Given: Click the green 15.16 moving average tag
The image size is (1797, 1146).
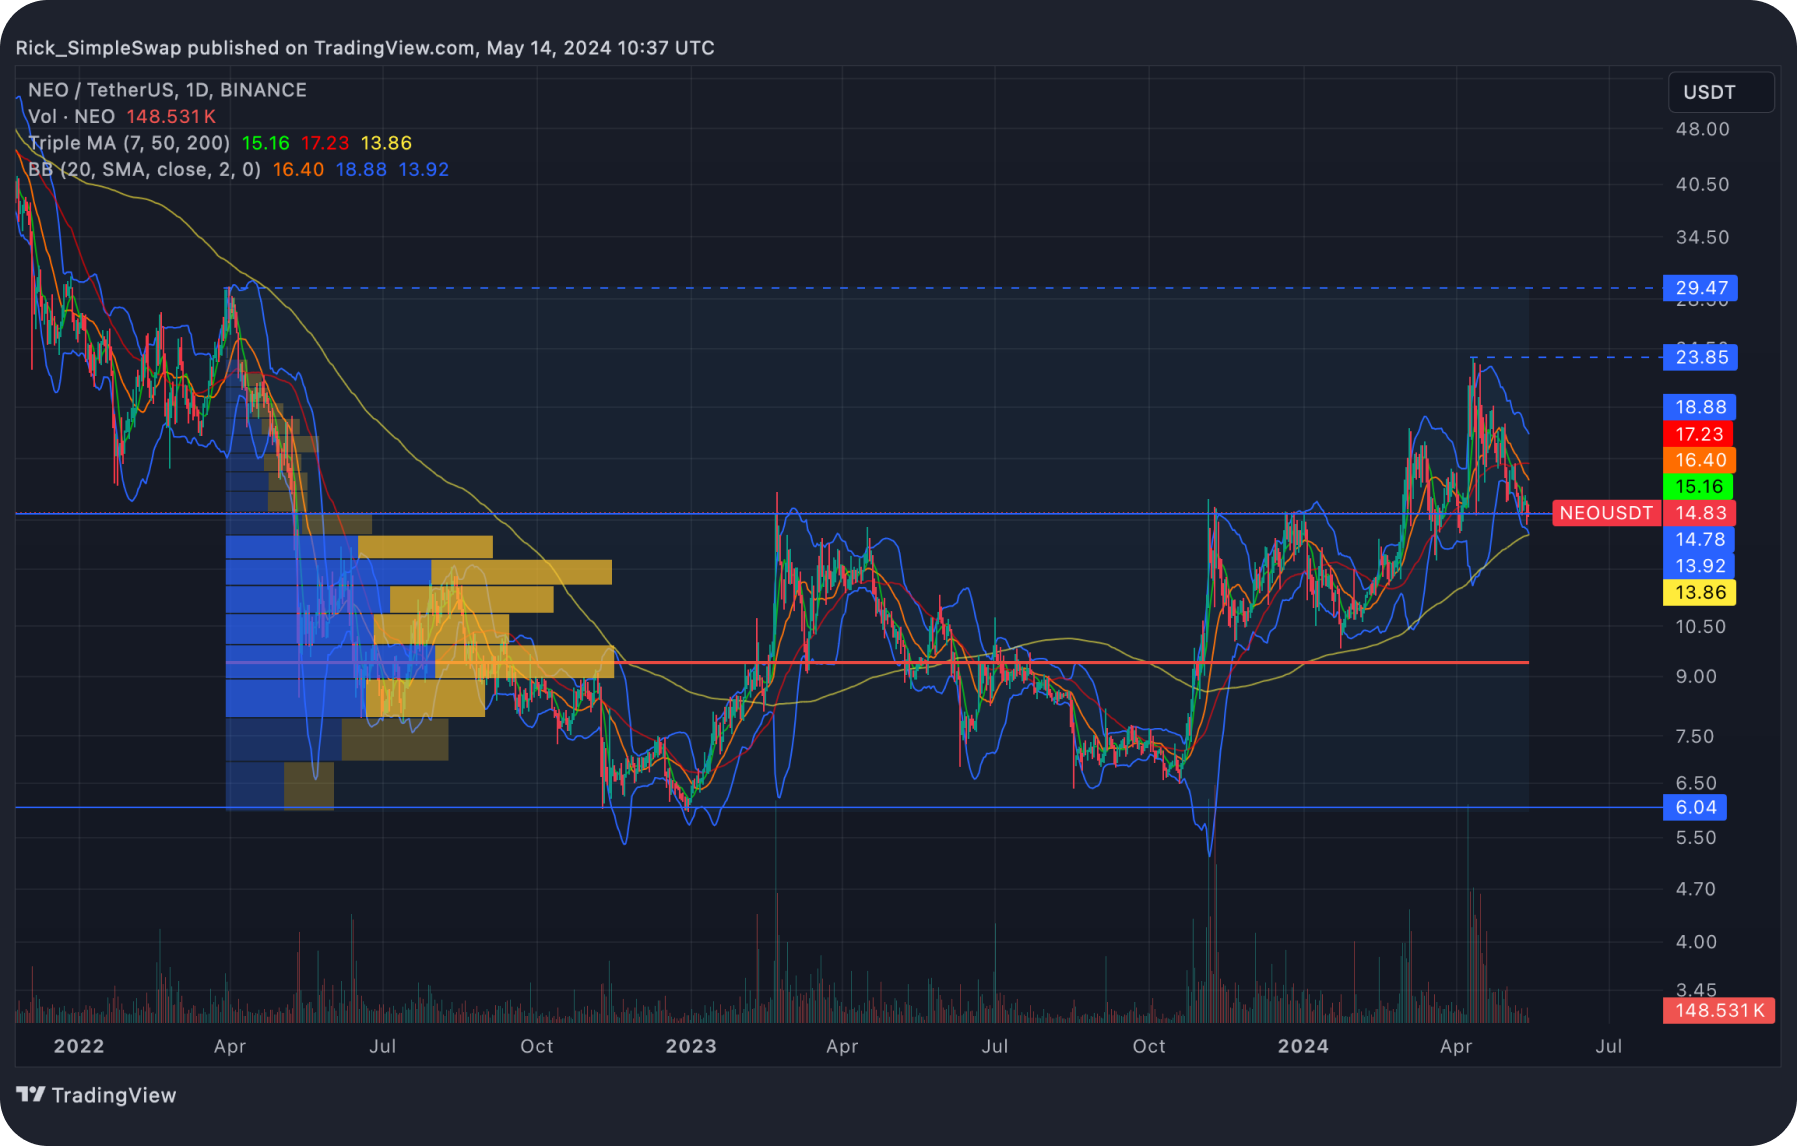Looking at the screenshot, I should pos(1699,487).
